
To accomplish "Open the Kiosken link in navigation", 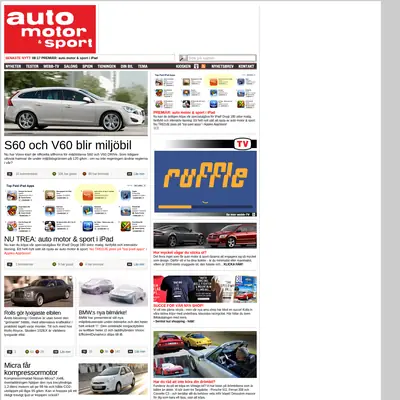I will (x=183, y=66).
